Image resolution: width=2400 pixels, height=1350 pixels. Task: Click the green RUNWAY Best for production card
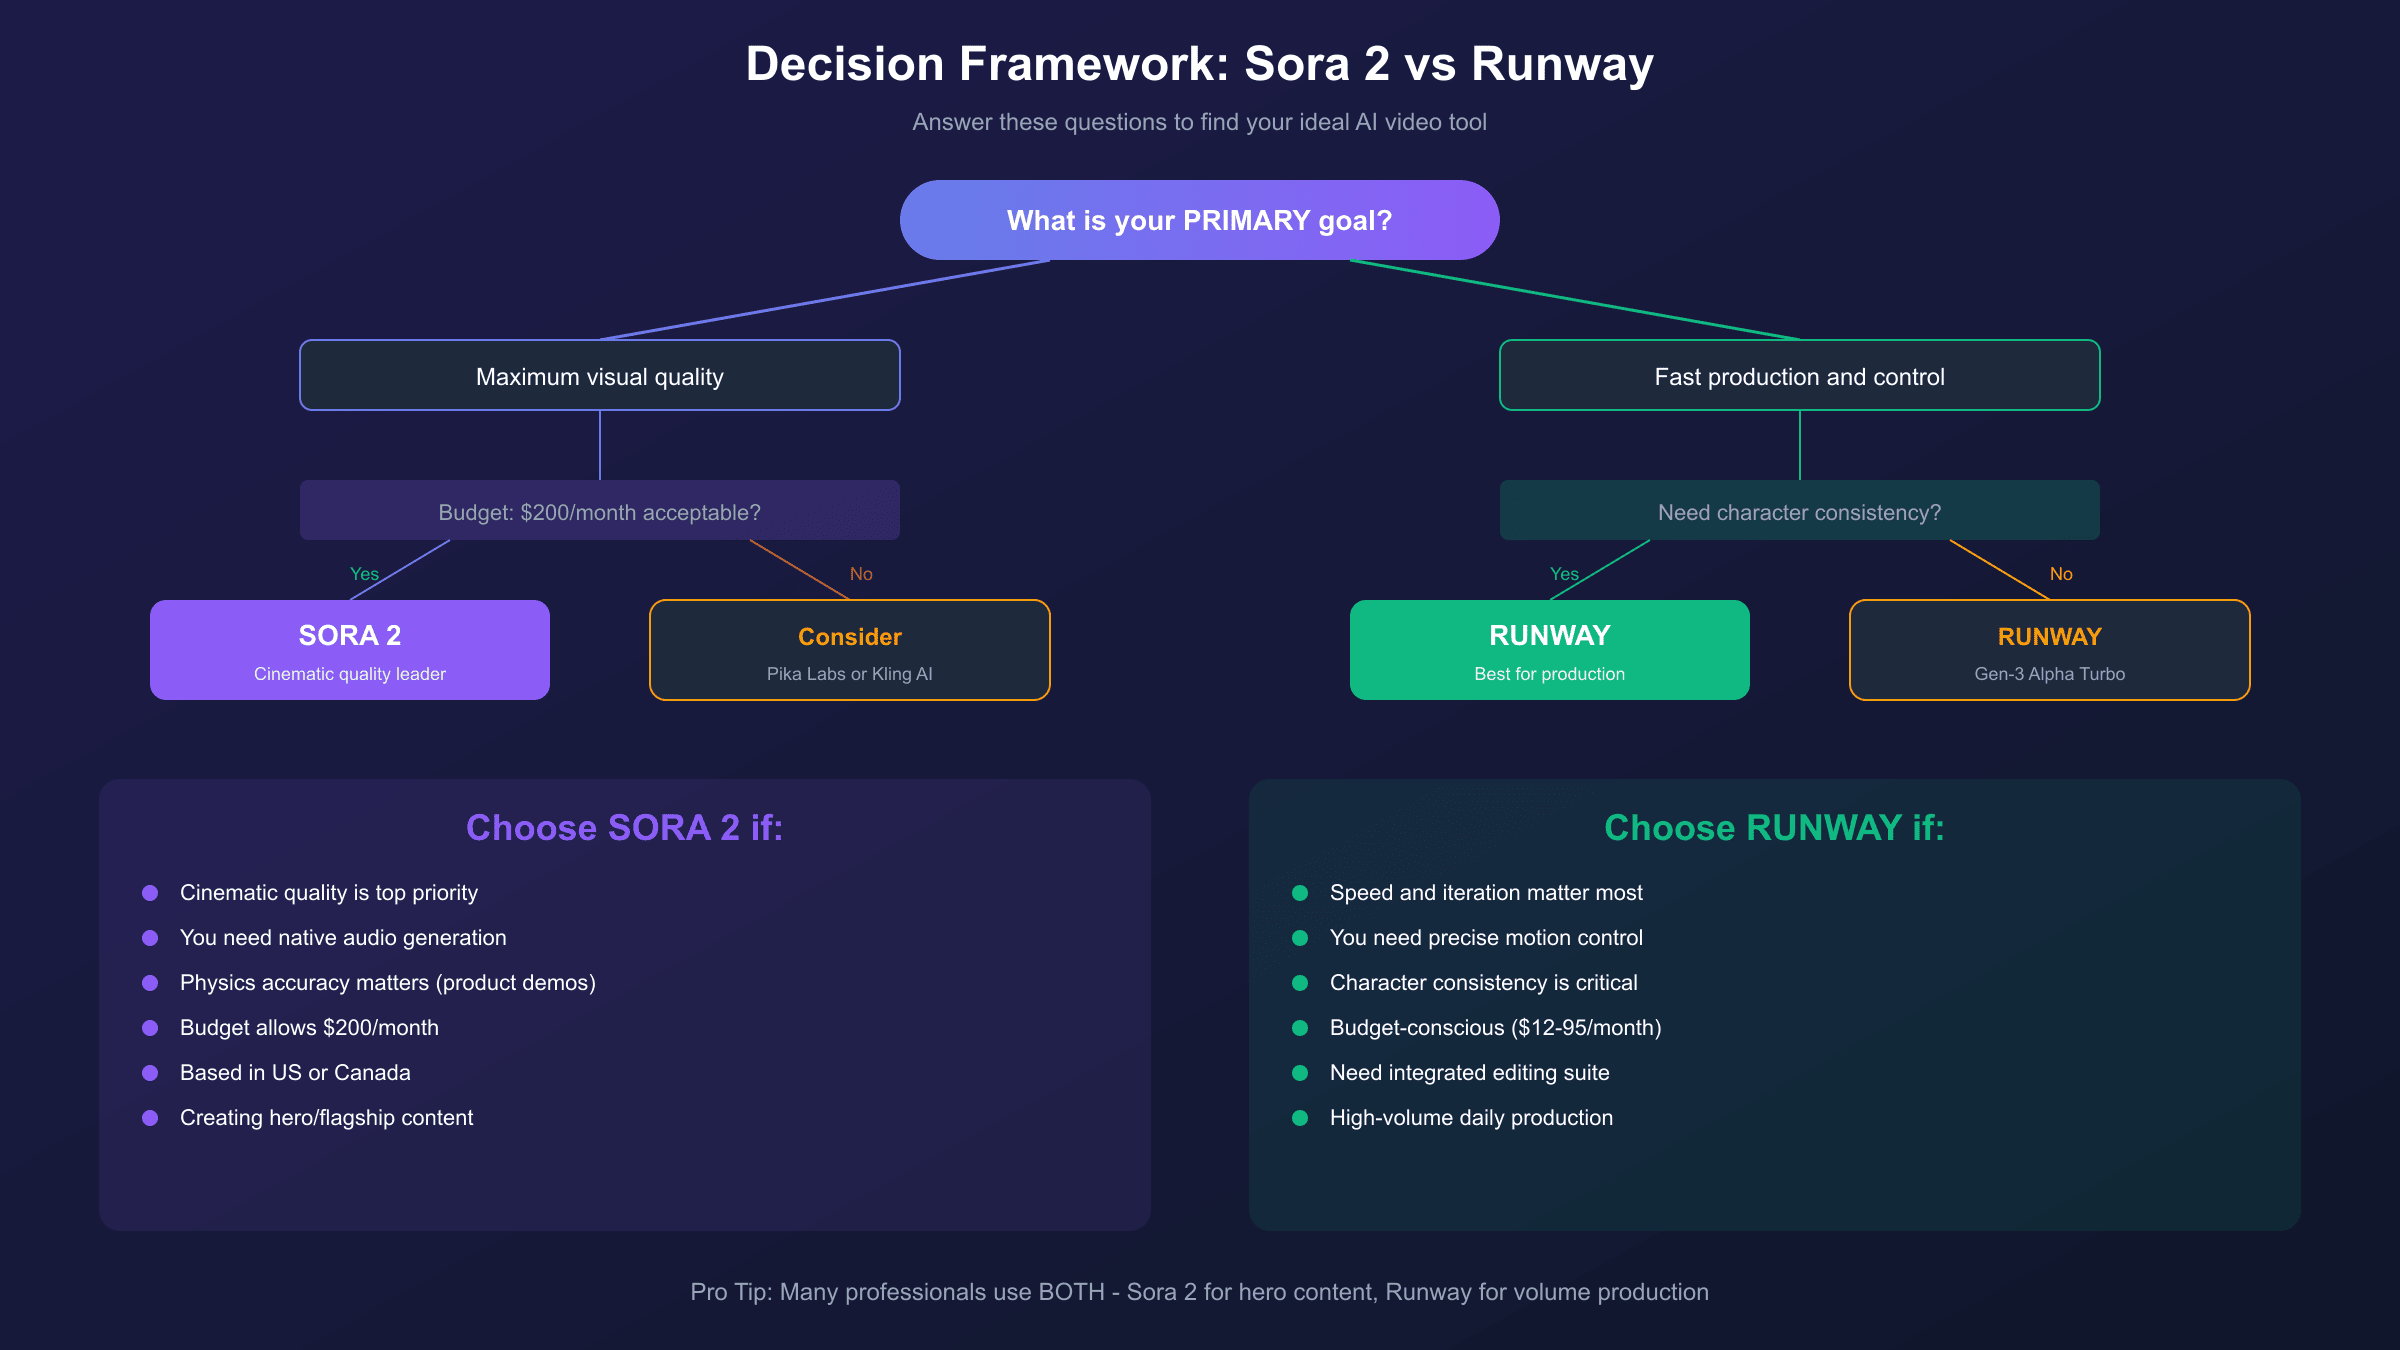pyautogui.click(x=1549, y=650)
